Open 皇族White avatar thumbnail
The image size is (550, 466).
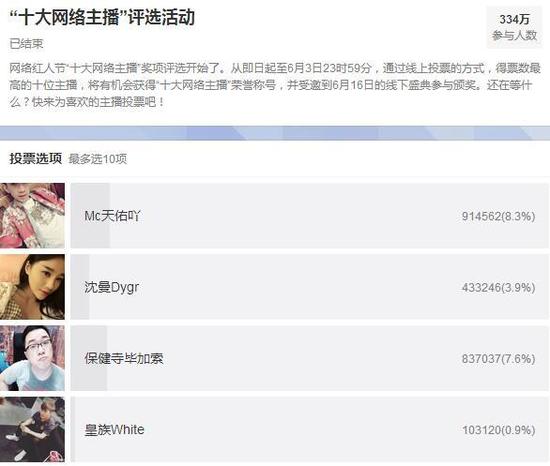(x=32, y=429)
